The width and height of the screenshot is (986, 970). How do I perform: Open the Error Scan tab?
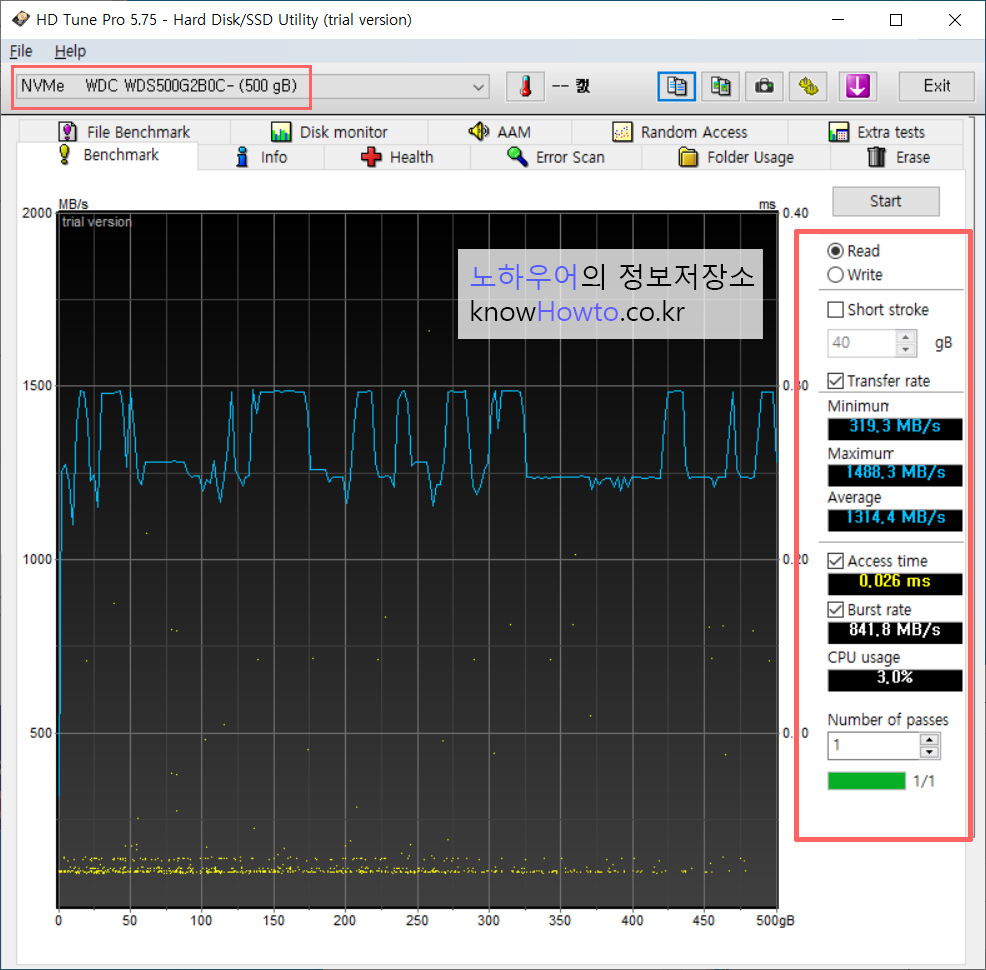[x=556, y=157]
